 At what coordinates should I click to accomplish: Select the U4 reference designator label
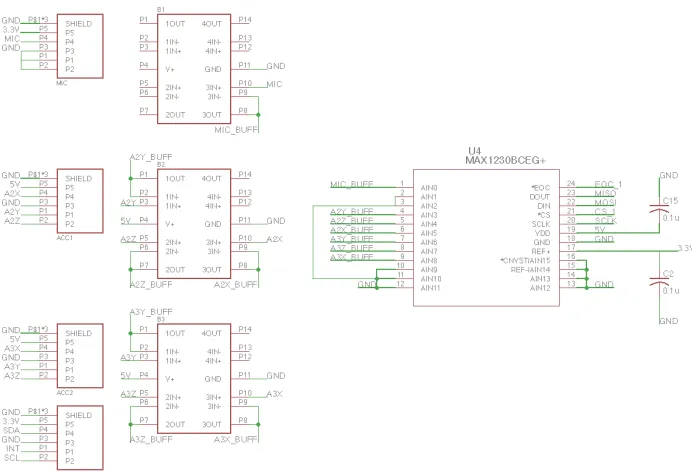click(x=474, y=151)
